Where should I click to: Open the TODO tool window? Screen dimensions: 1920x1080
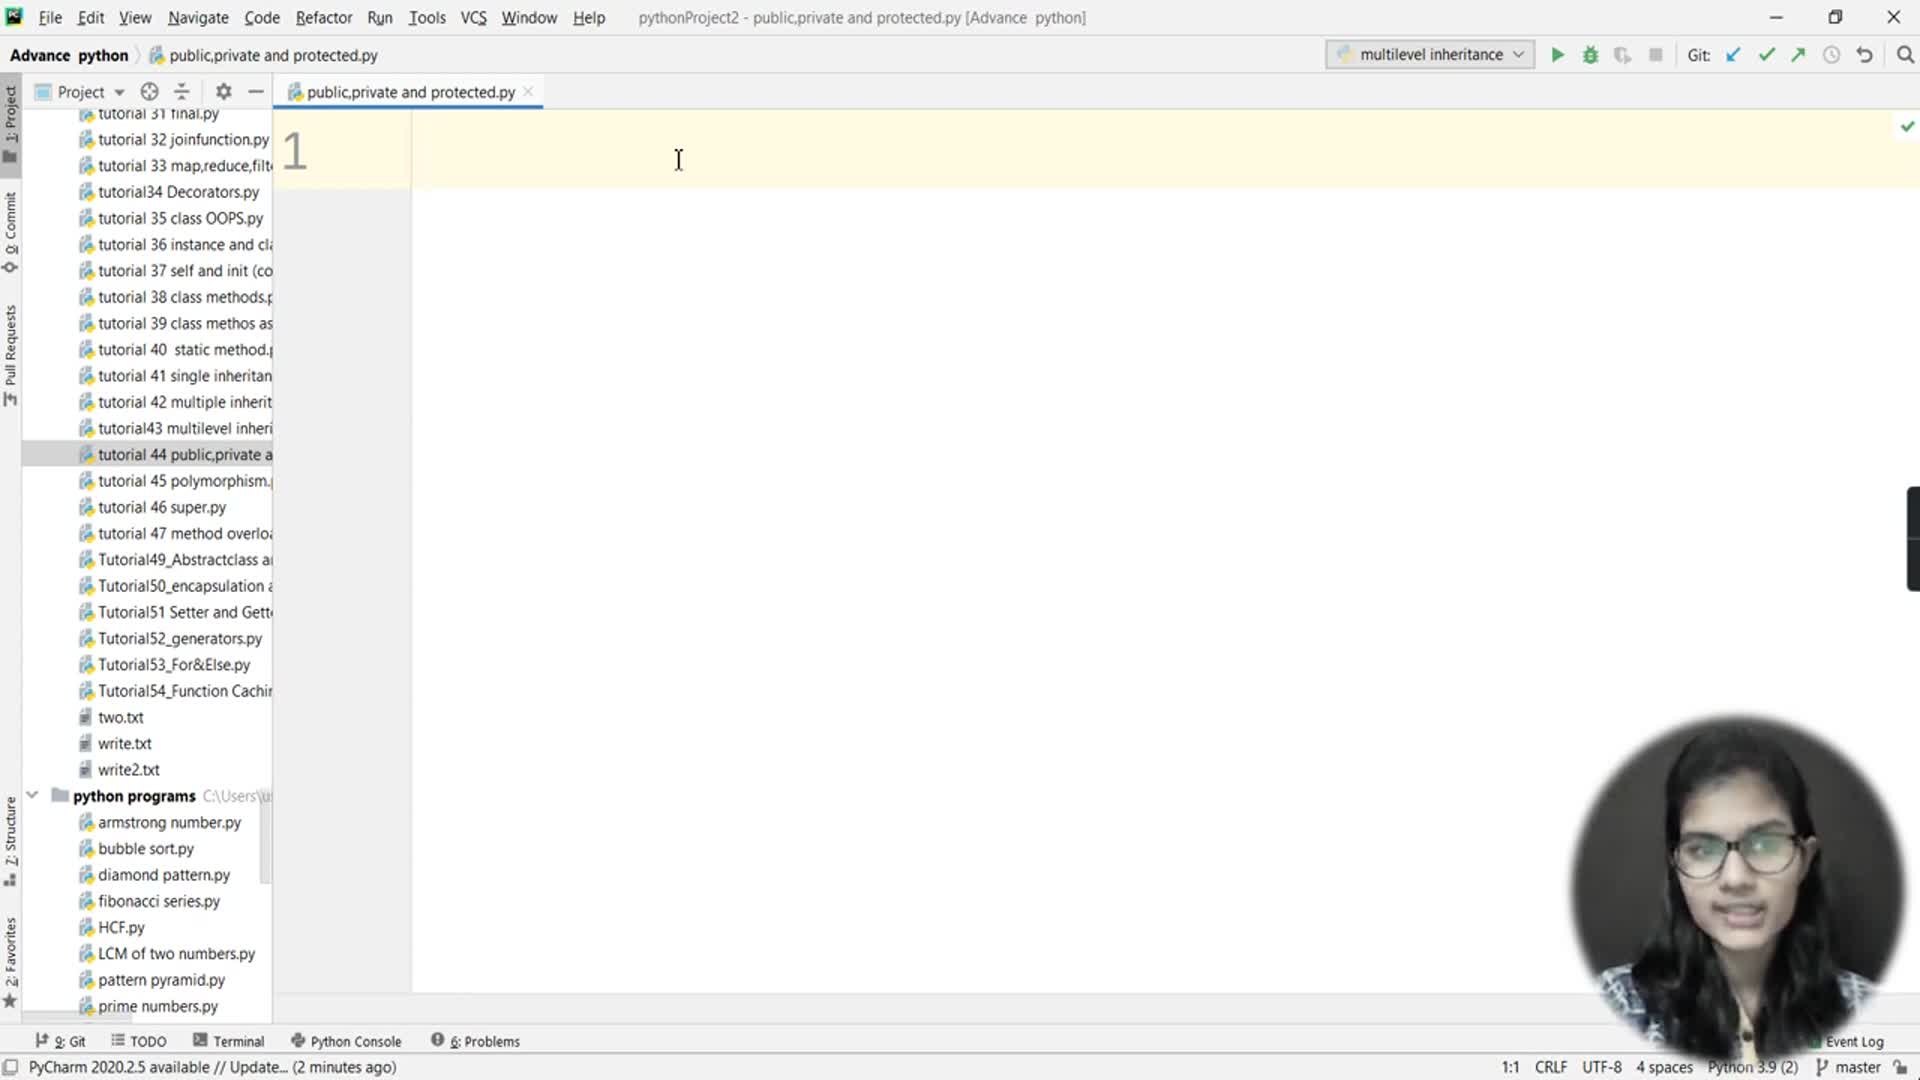[x=139, y=1041]
